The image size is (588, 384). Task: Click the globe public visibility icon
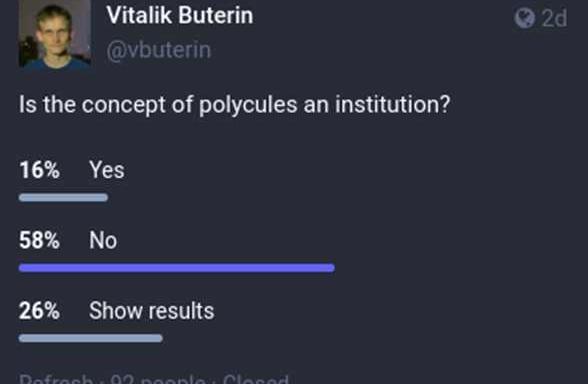coord(524,18)
